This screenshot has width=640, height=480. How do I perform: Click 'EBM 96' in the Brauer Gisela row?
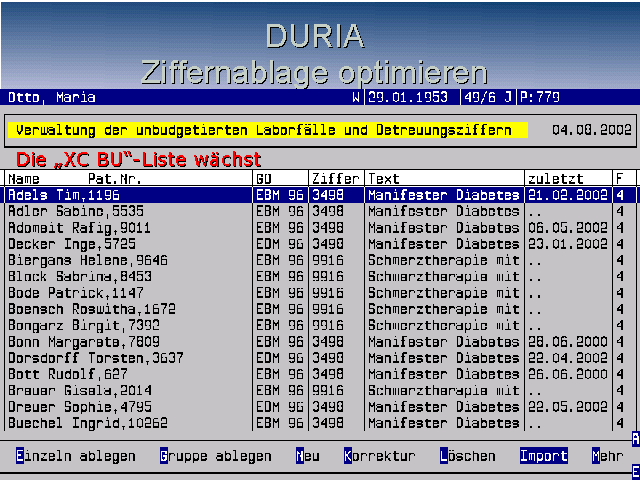[x=280, y=391]
